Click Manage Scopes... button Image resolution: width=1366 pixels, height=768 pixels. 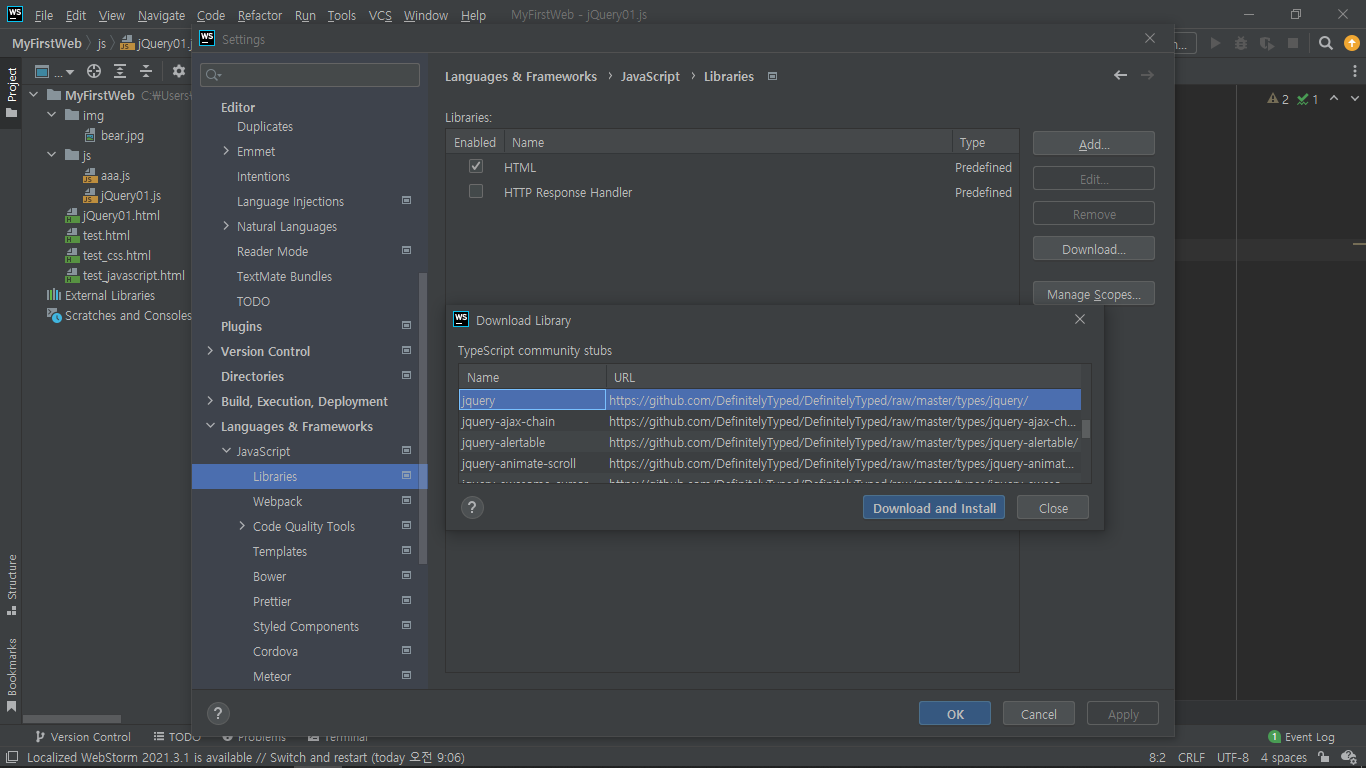tap(1094, 294)
